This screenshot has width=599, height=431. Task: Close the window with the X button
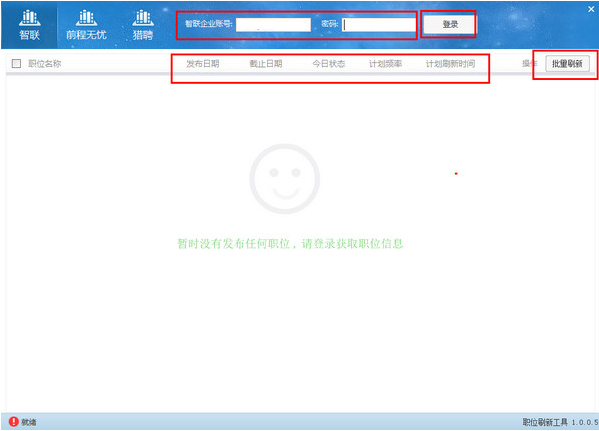(591, 9)
